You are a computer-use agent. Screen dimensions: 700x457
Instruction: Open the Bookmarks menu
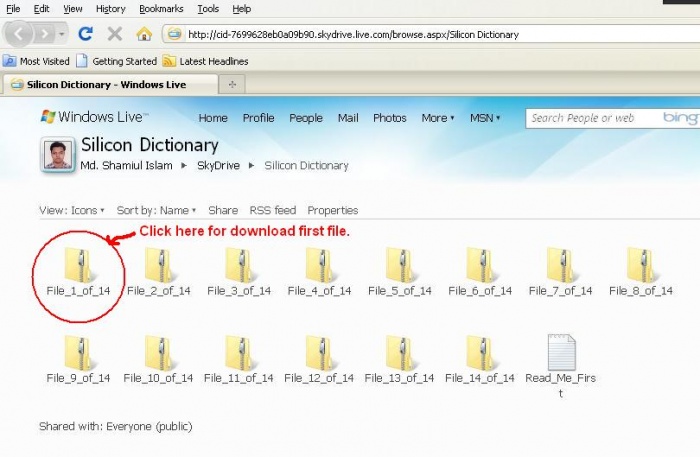161,9
